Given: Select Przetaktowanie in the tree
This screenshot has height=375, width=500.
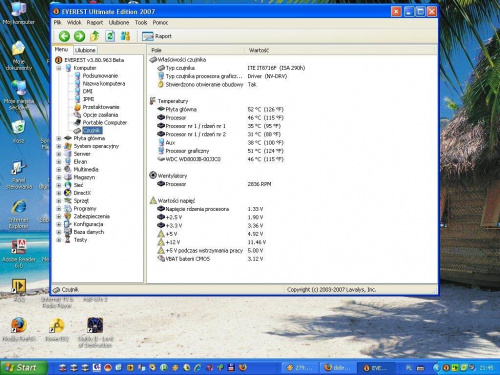Looking at the screenshot, I should tap(101, 107).
